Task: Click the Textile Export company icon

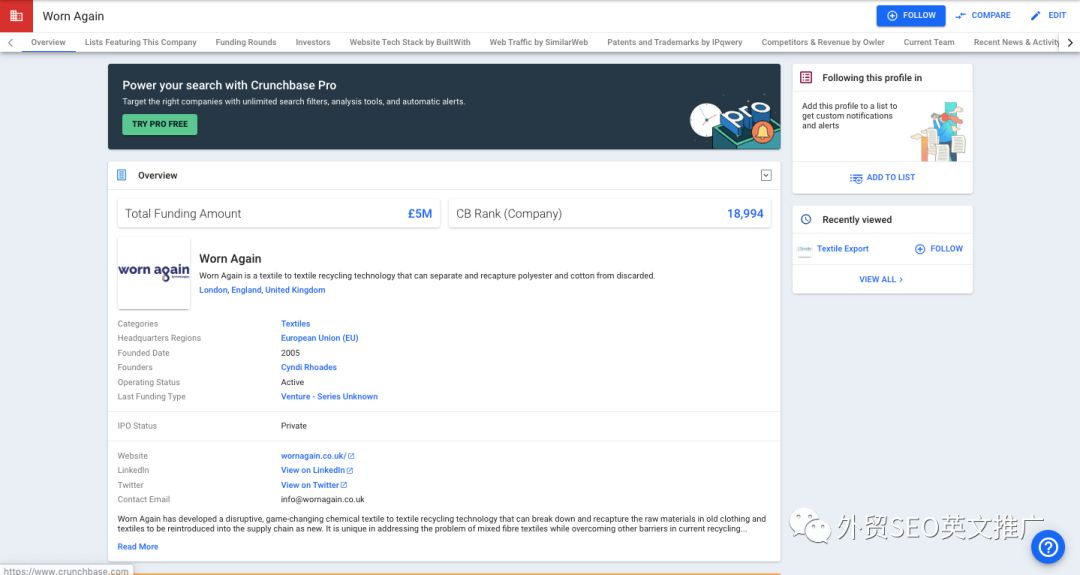Action: click(804, 249)
